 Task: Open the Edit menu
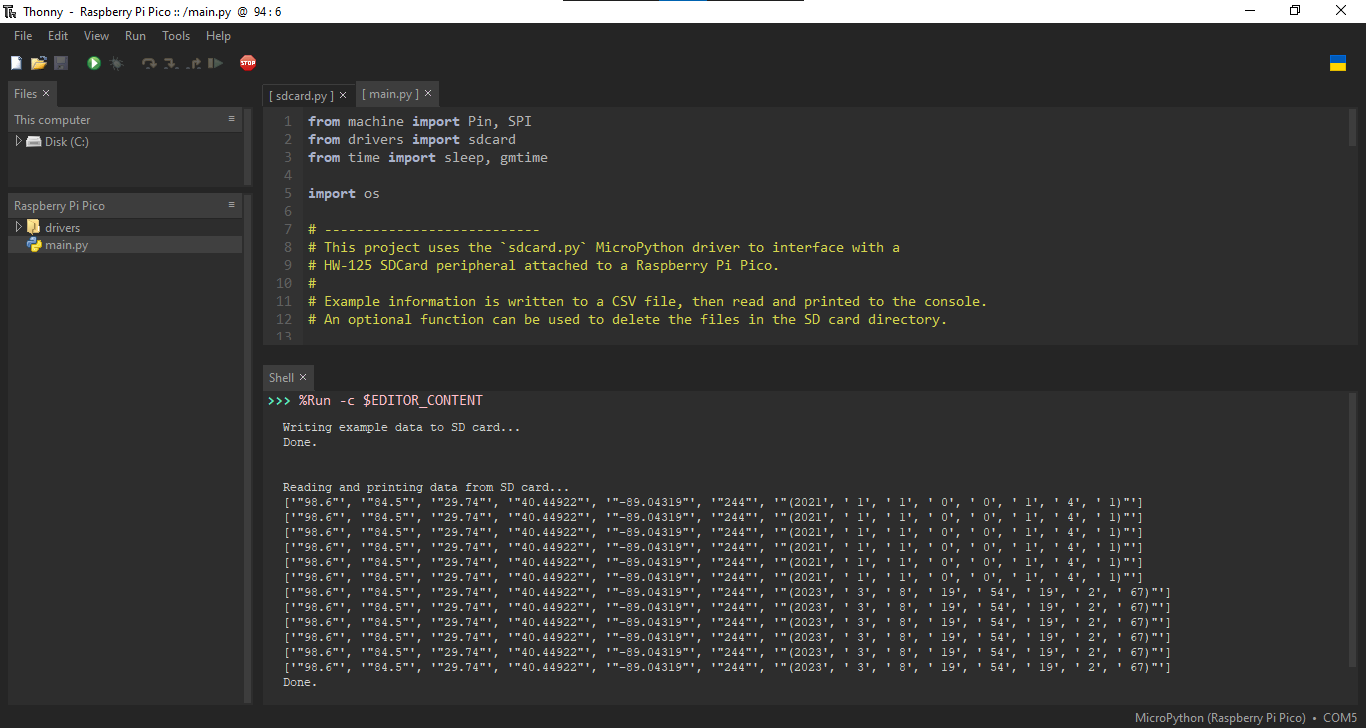coord(58,35)
